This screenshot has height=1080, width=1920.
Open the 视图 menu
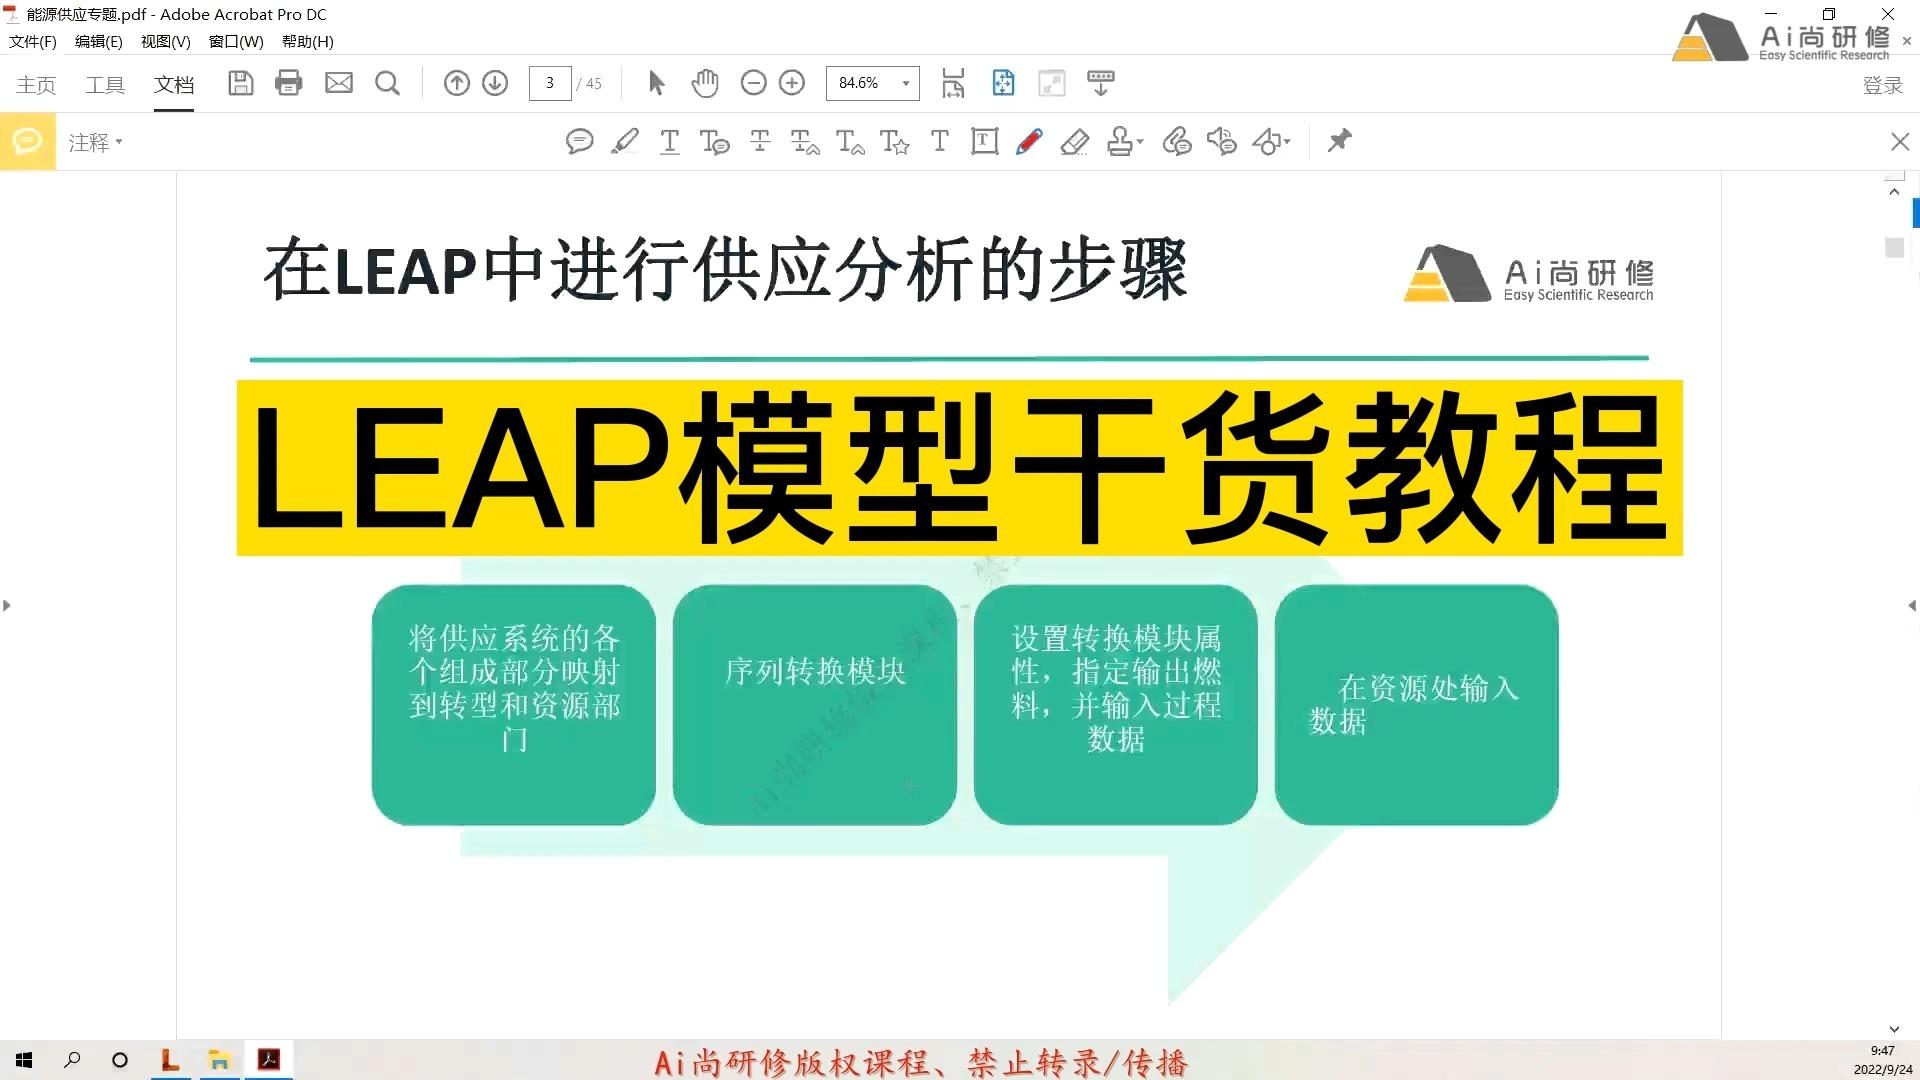(165, 41)
